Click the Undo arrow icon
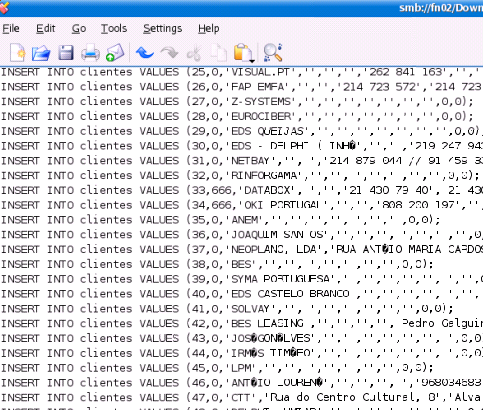 [x=145, y=53]
